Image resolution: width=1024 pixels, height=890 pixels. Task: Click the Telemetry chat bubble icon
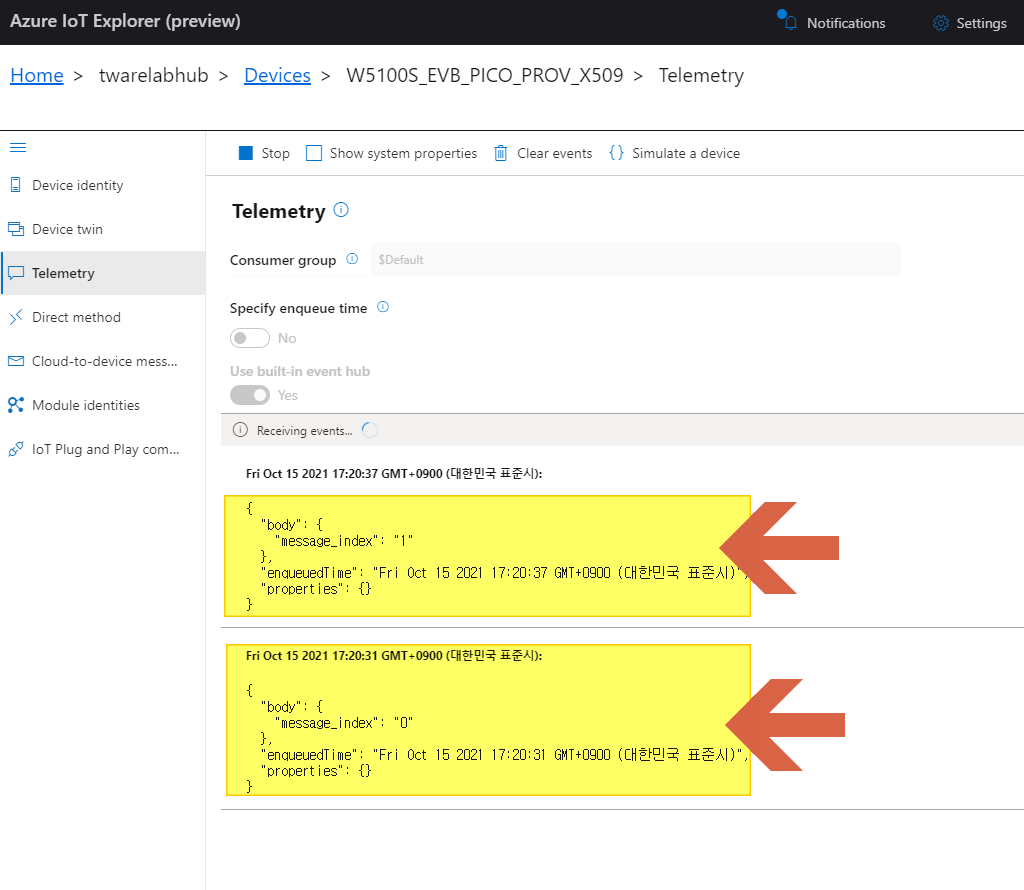[16, 273]
